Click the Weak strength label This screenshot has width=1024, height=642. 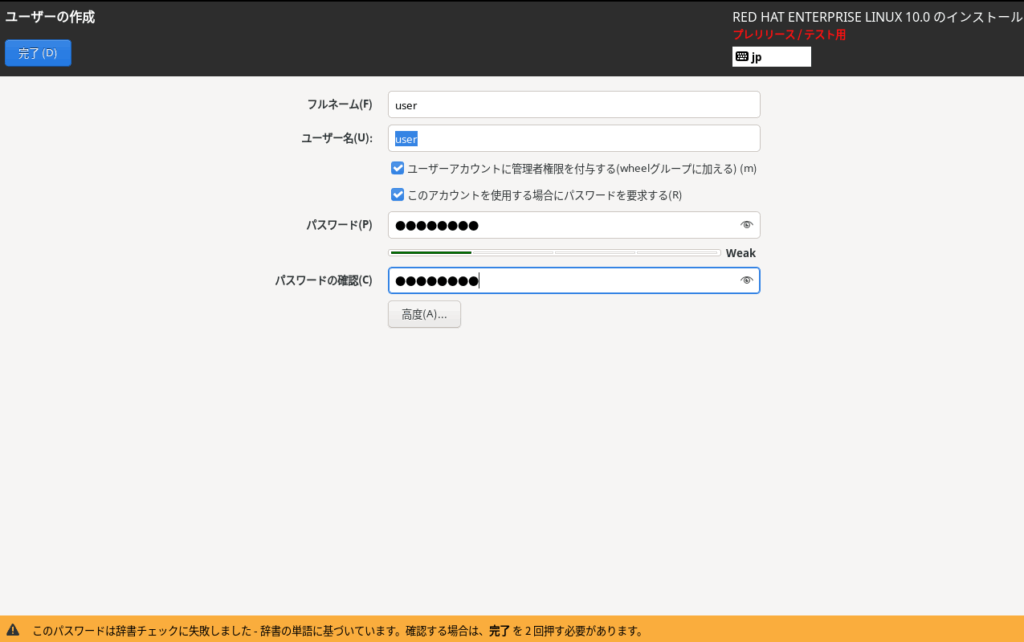click(x=740, y=253)
